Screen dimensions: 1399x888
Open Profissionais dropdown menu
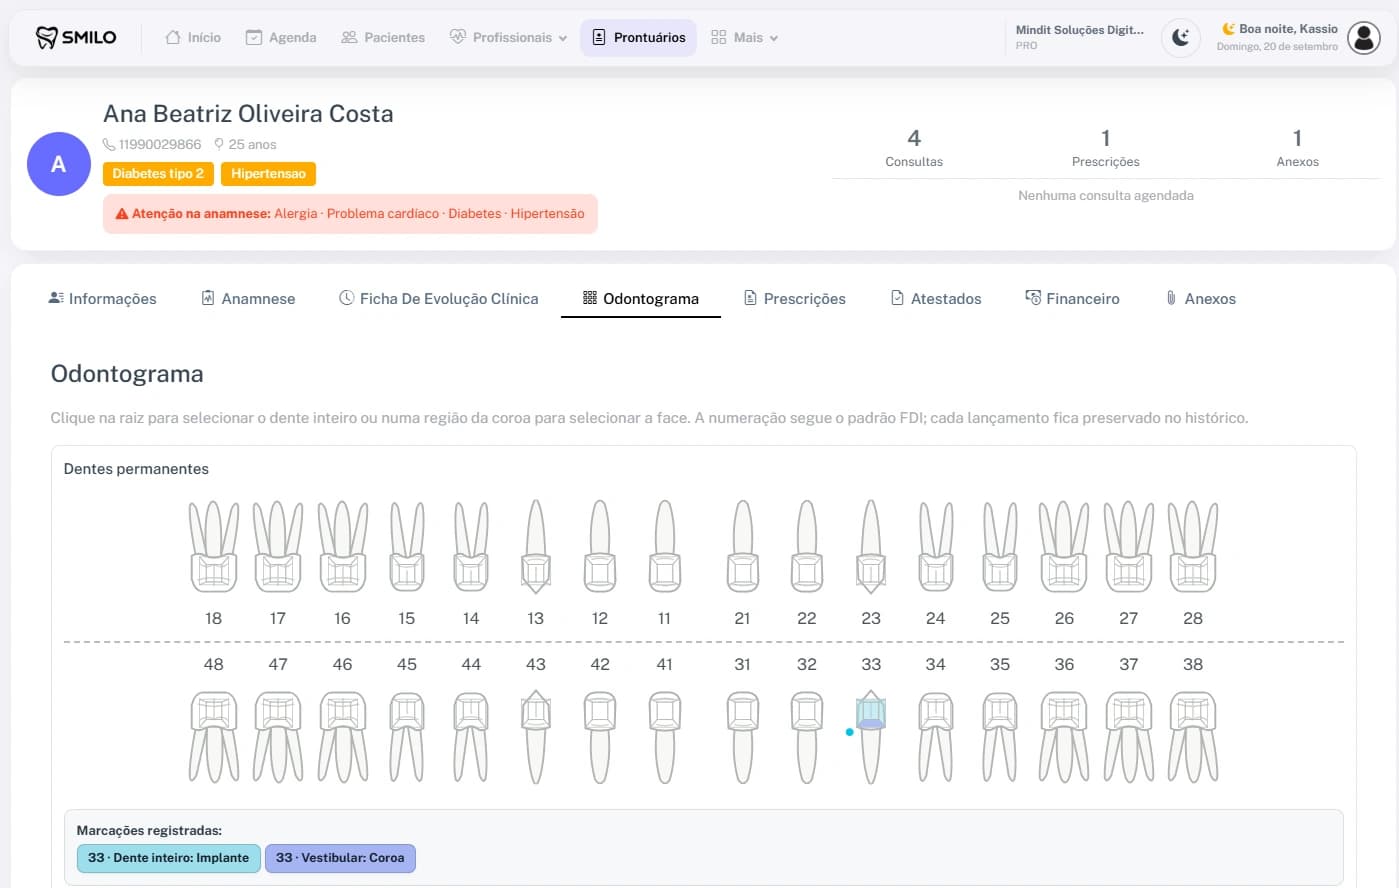[508, 38]
